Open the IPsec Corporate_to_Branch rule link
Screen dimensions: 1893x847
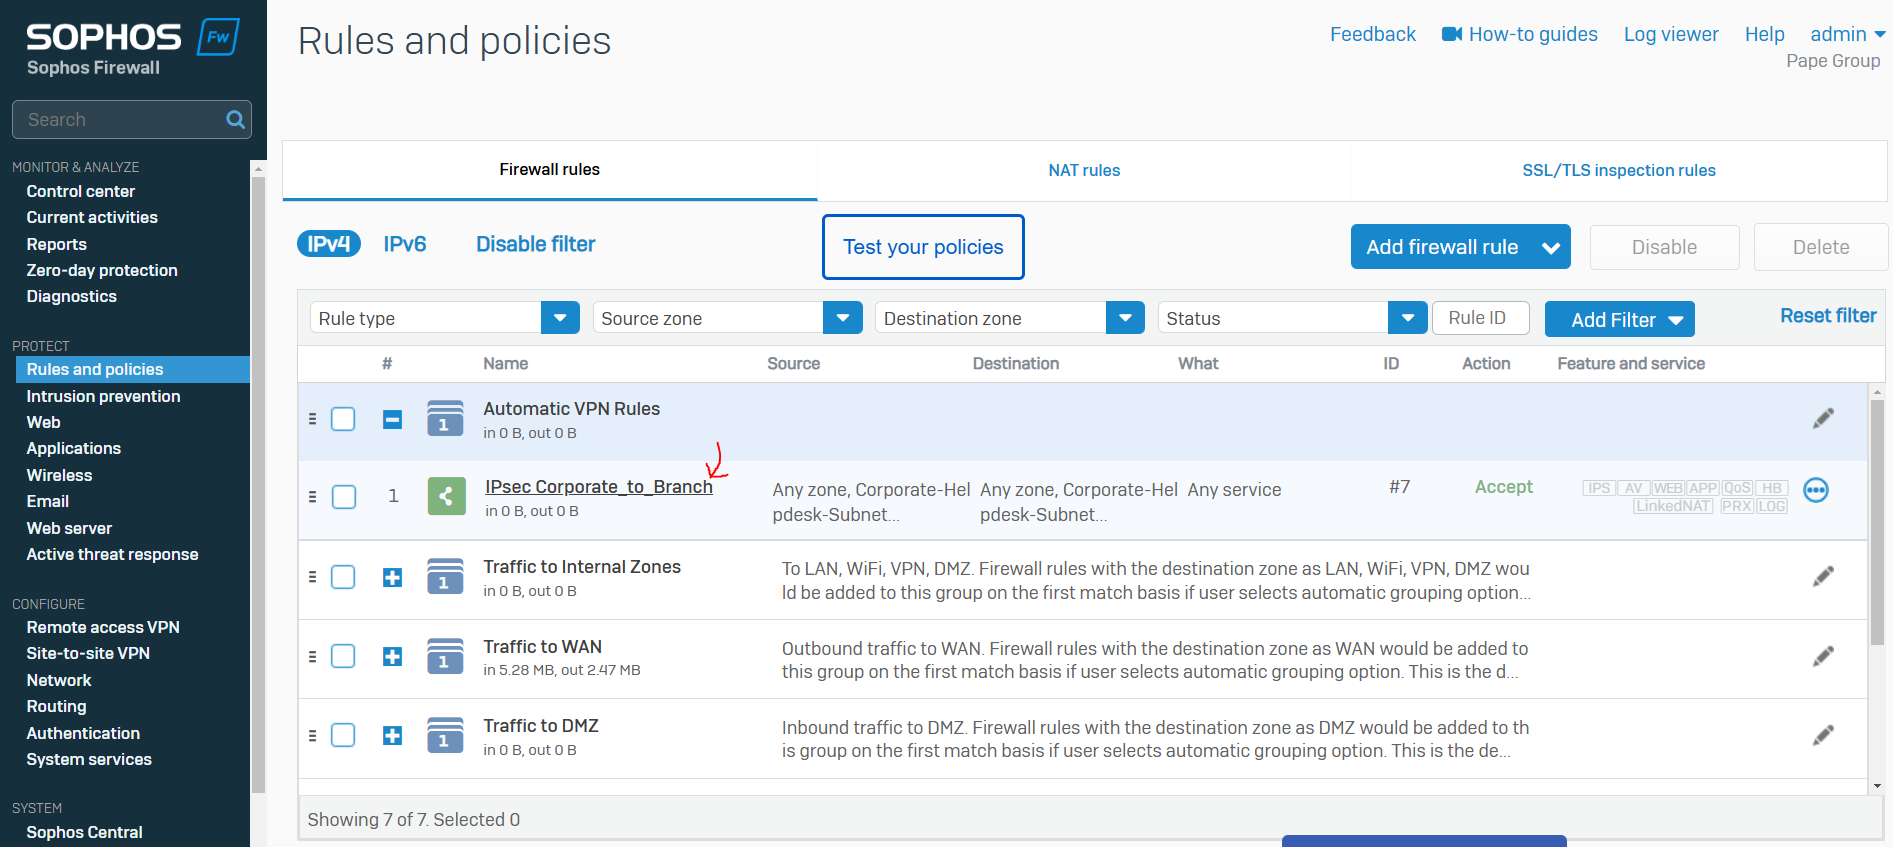tap(599, 487)
